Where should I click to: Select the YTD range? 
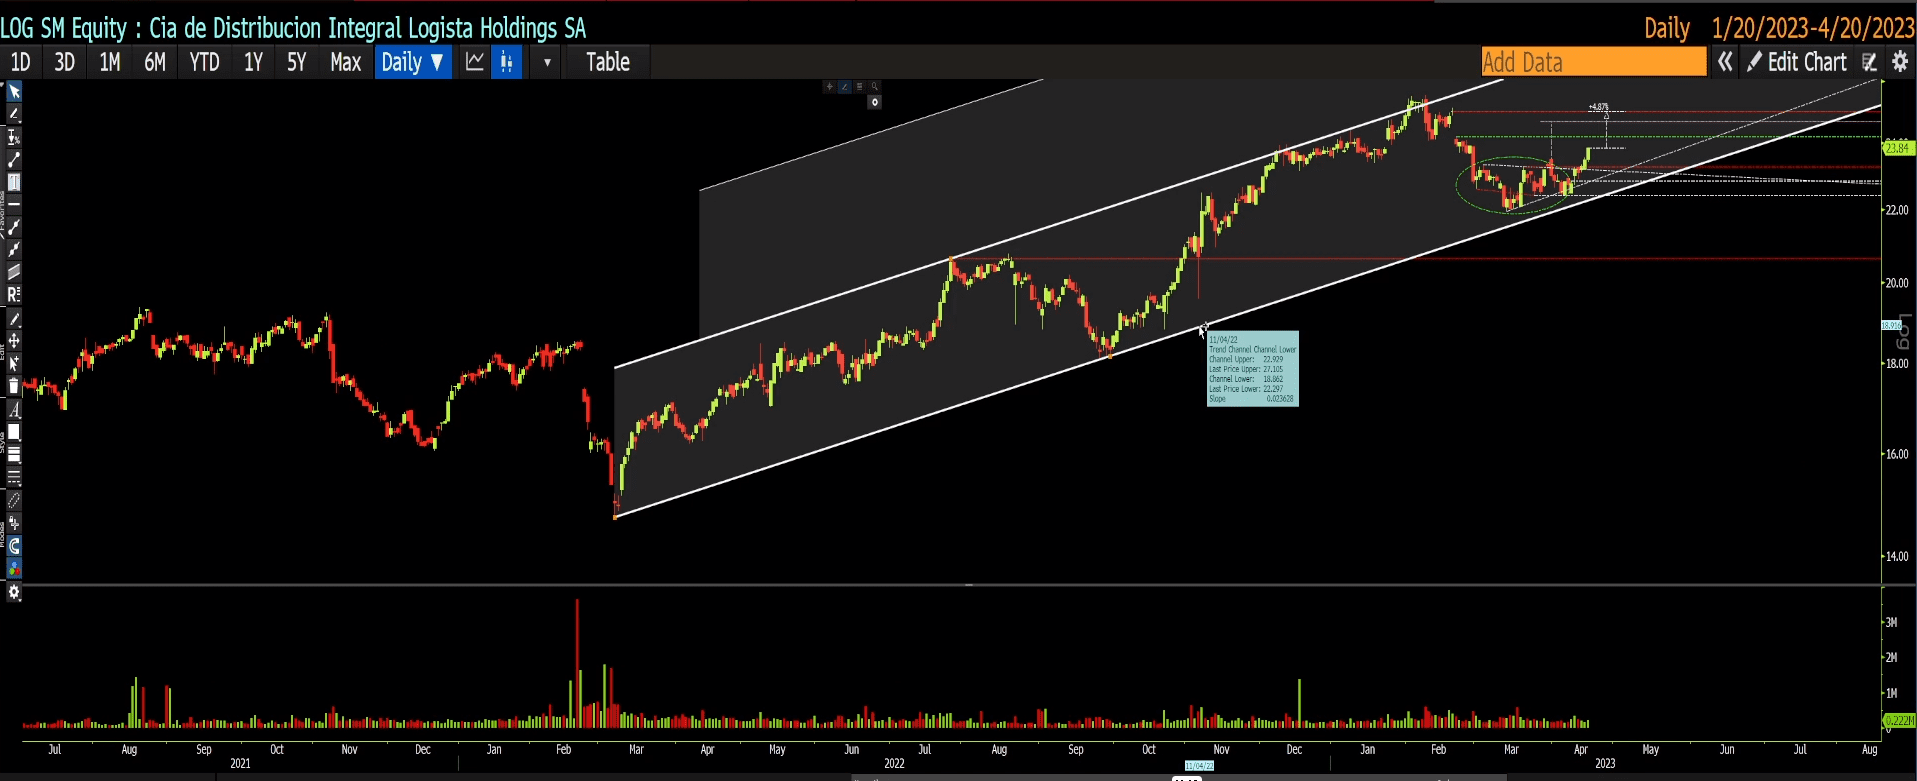click(205, 62)
